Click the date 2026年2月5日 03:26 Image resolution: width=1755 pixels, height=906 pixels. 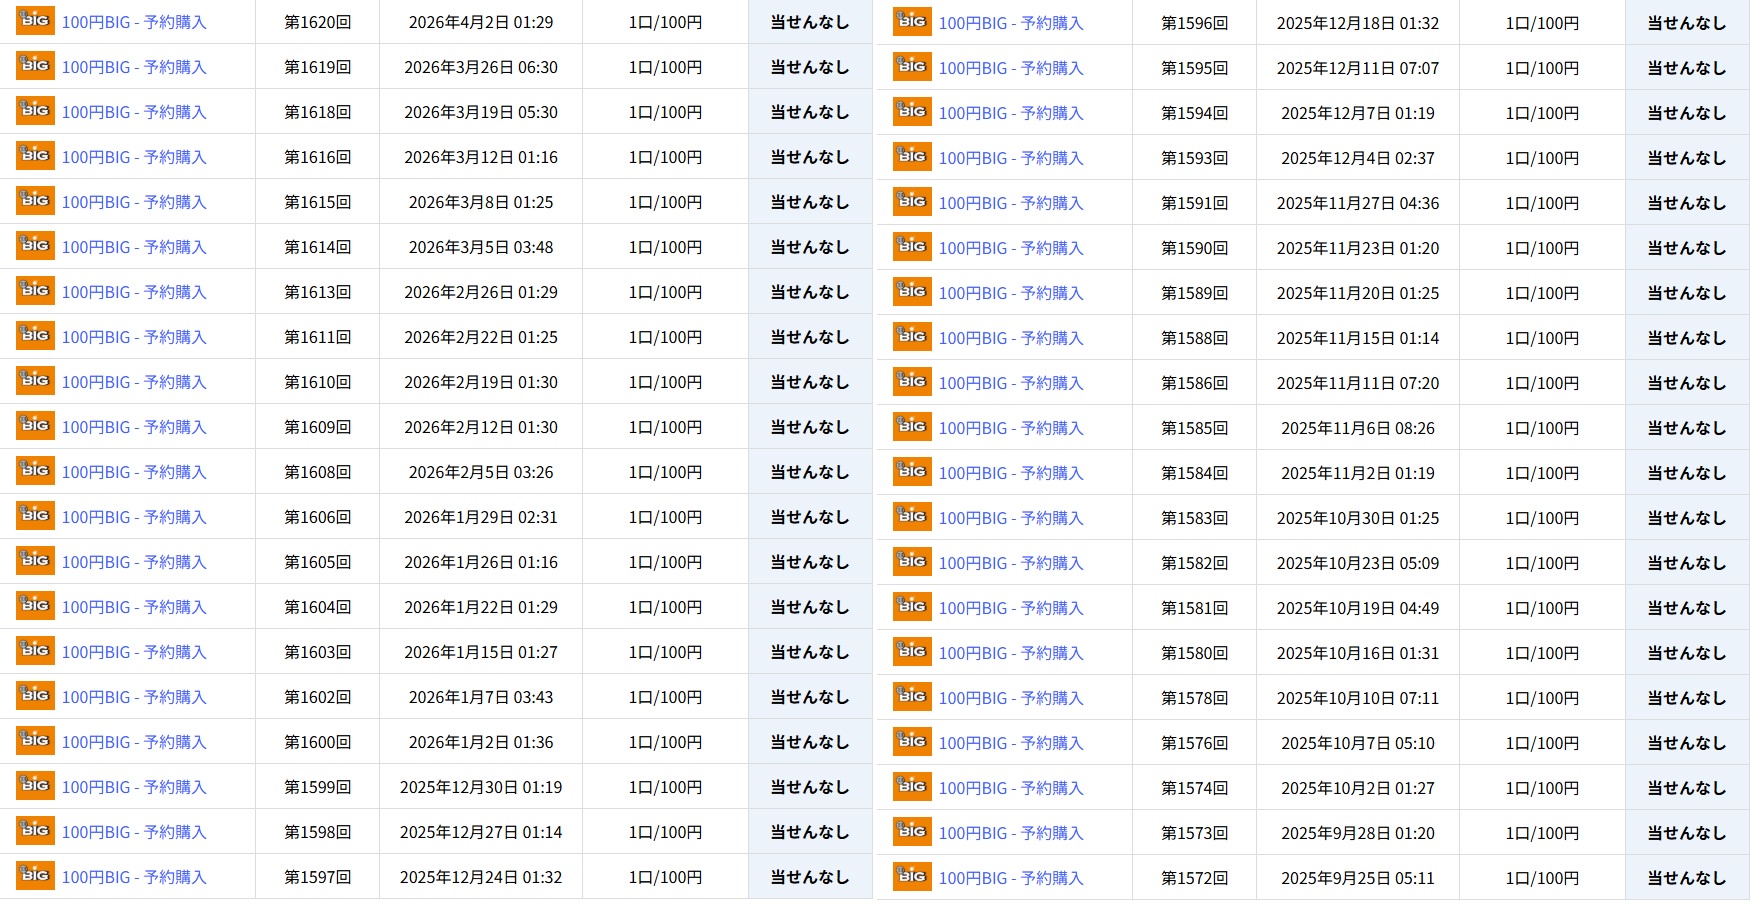(x=481, y=472)
